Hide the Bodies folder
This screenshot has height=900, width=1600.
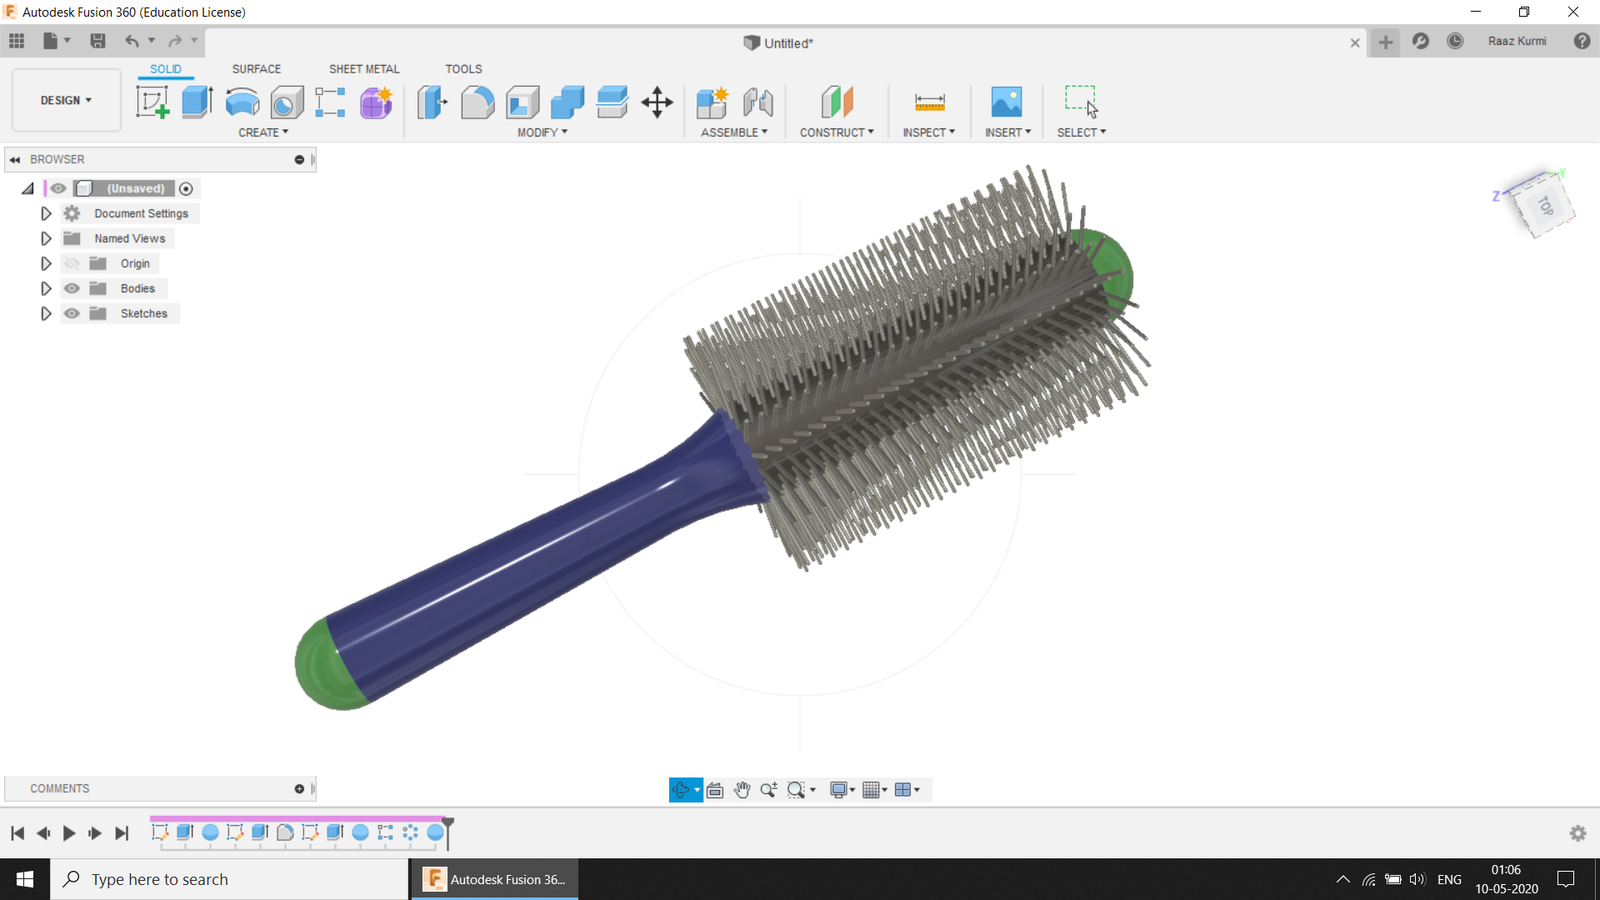point(72,288)
